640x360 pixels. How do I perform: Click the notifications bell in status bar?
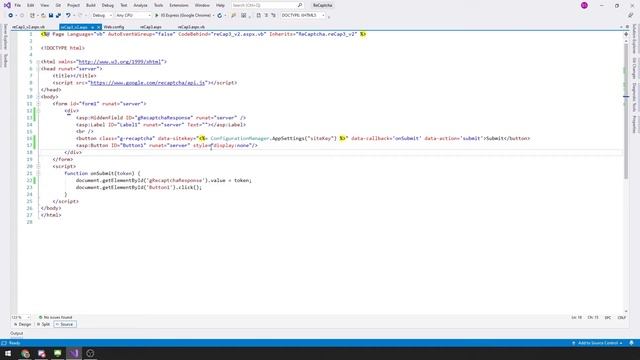pos(631,343)
